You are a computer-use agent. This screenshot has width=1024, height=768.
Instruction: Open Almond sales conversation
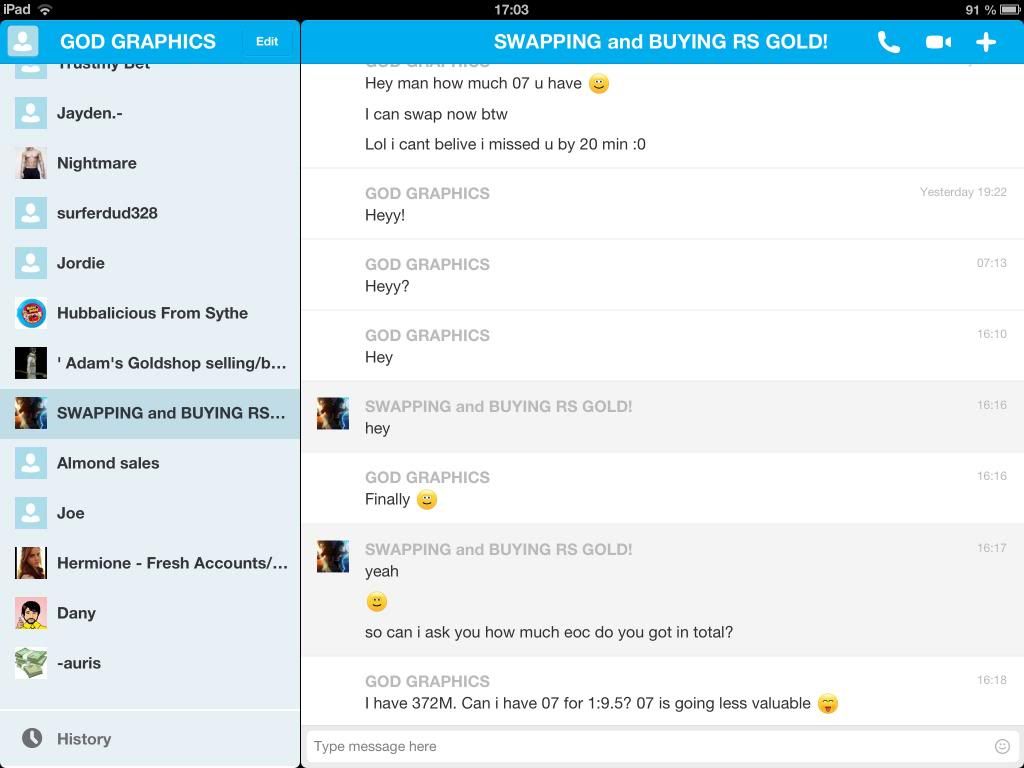(108, 463)
